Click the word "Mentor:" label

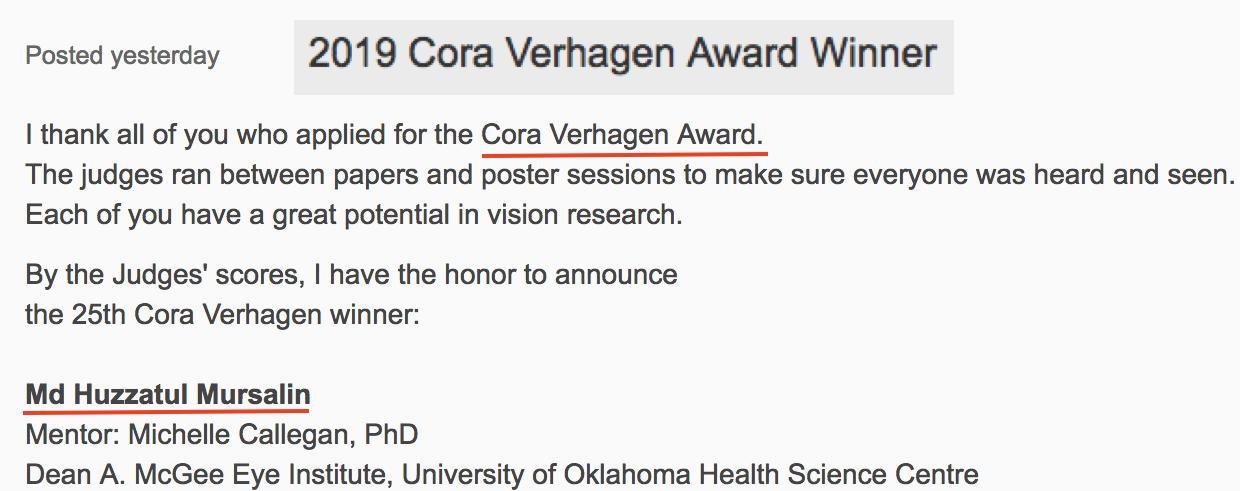click(66, 435)
